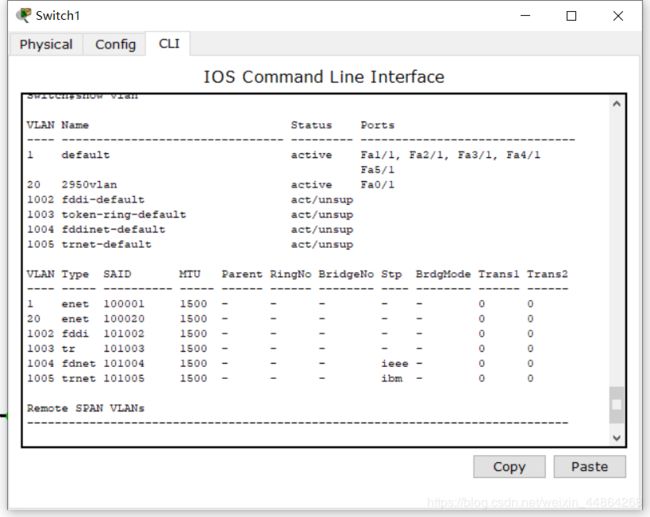Switch to the Physical tab
The height and width of the screenshot is (517, 650).
point(46,44)
